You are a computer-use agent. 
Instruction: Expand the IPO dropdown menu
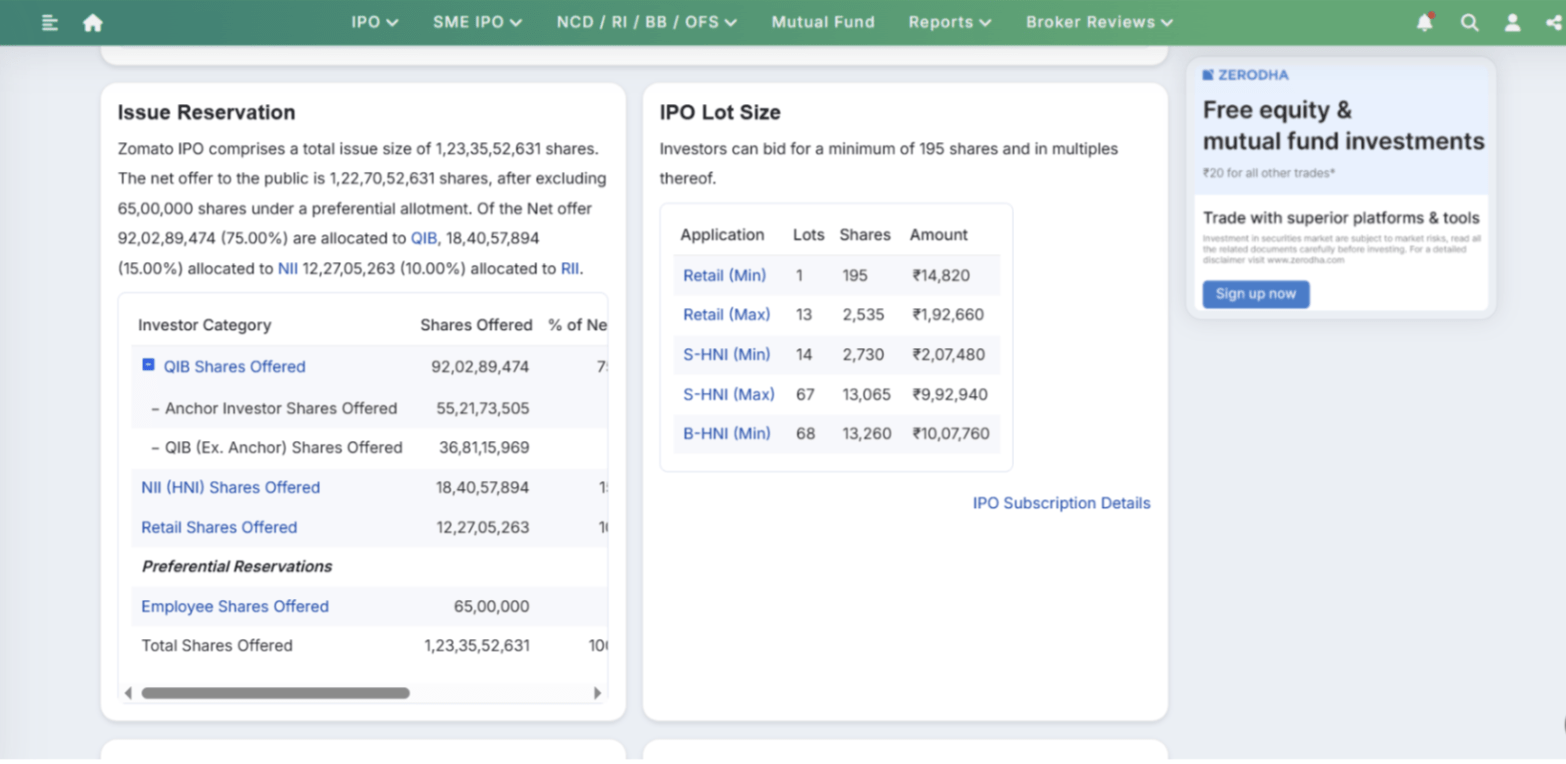(x=375, y=22)
